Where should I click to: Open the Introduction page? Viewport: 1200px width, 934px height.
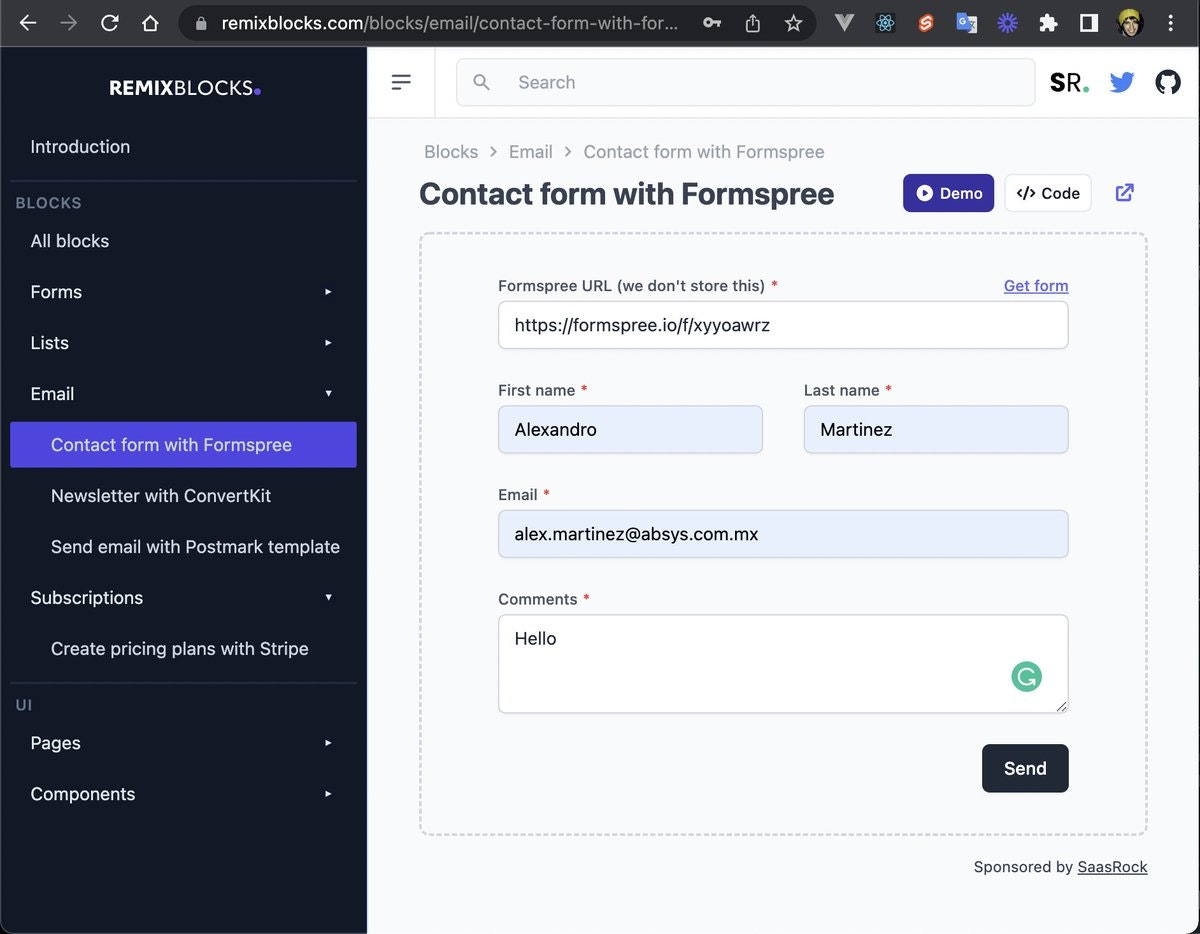[x=183, y=147]
